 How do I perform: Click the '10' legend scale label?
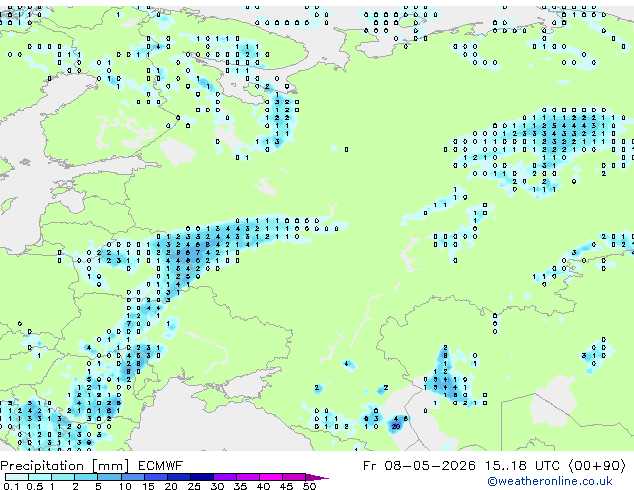[x=125, y=486]
